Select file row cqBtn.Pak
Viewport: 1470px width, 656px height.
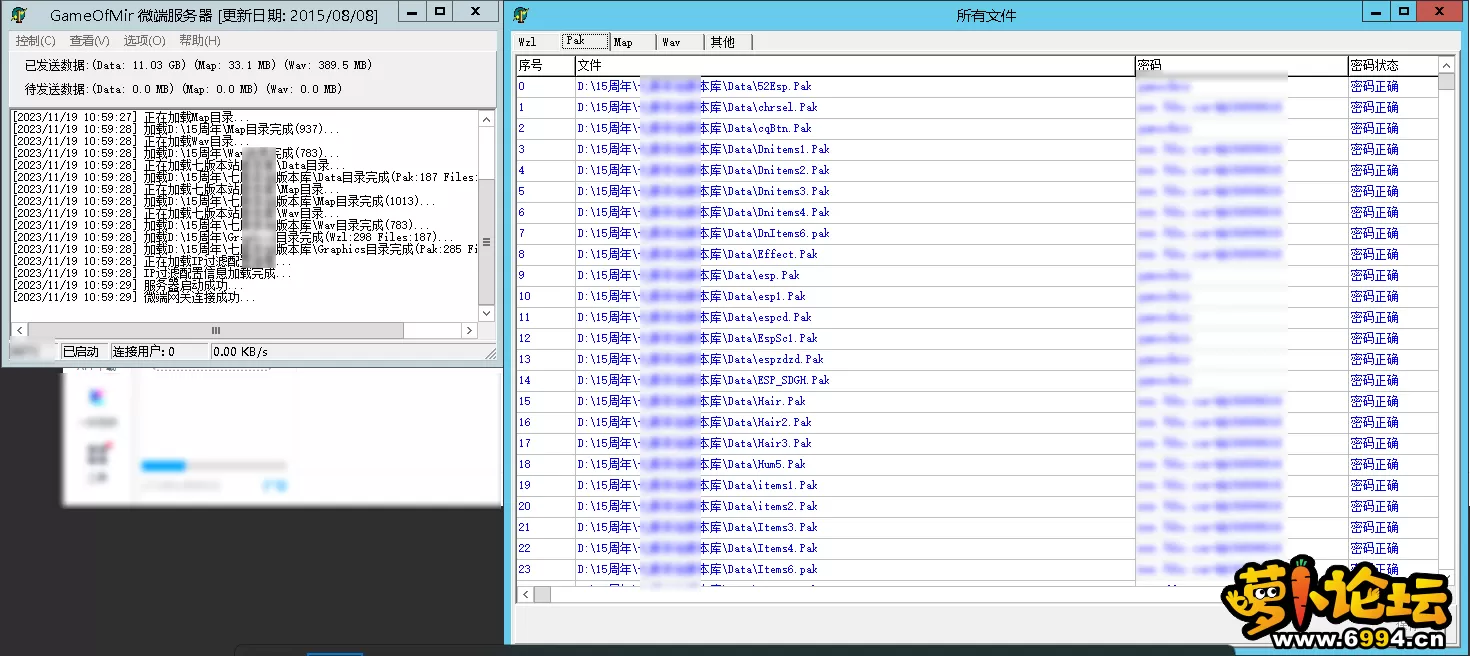977,128
